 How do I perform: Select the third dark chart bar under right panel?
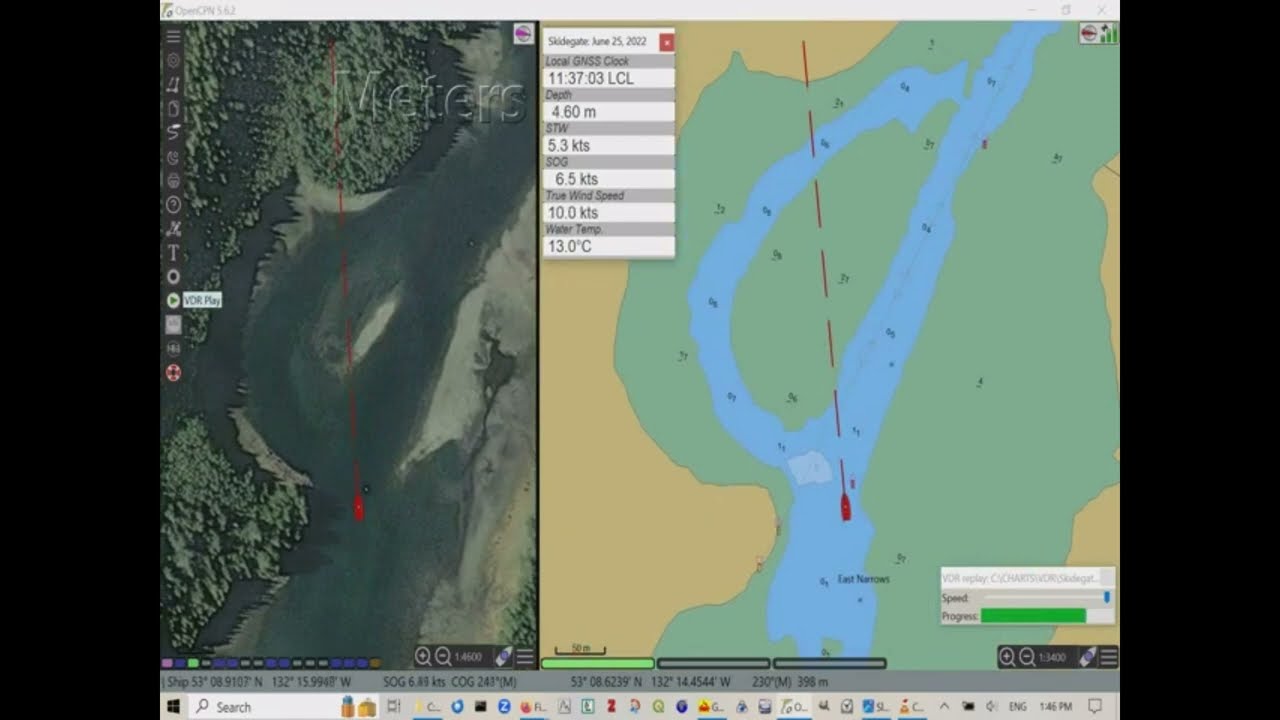point(830,663)
